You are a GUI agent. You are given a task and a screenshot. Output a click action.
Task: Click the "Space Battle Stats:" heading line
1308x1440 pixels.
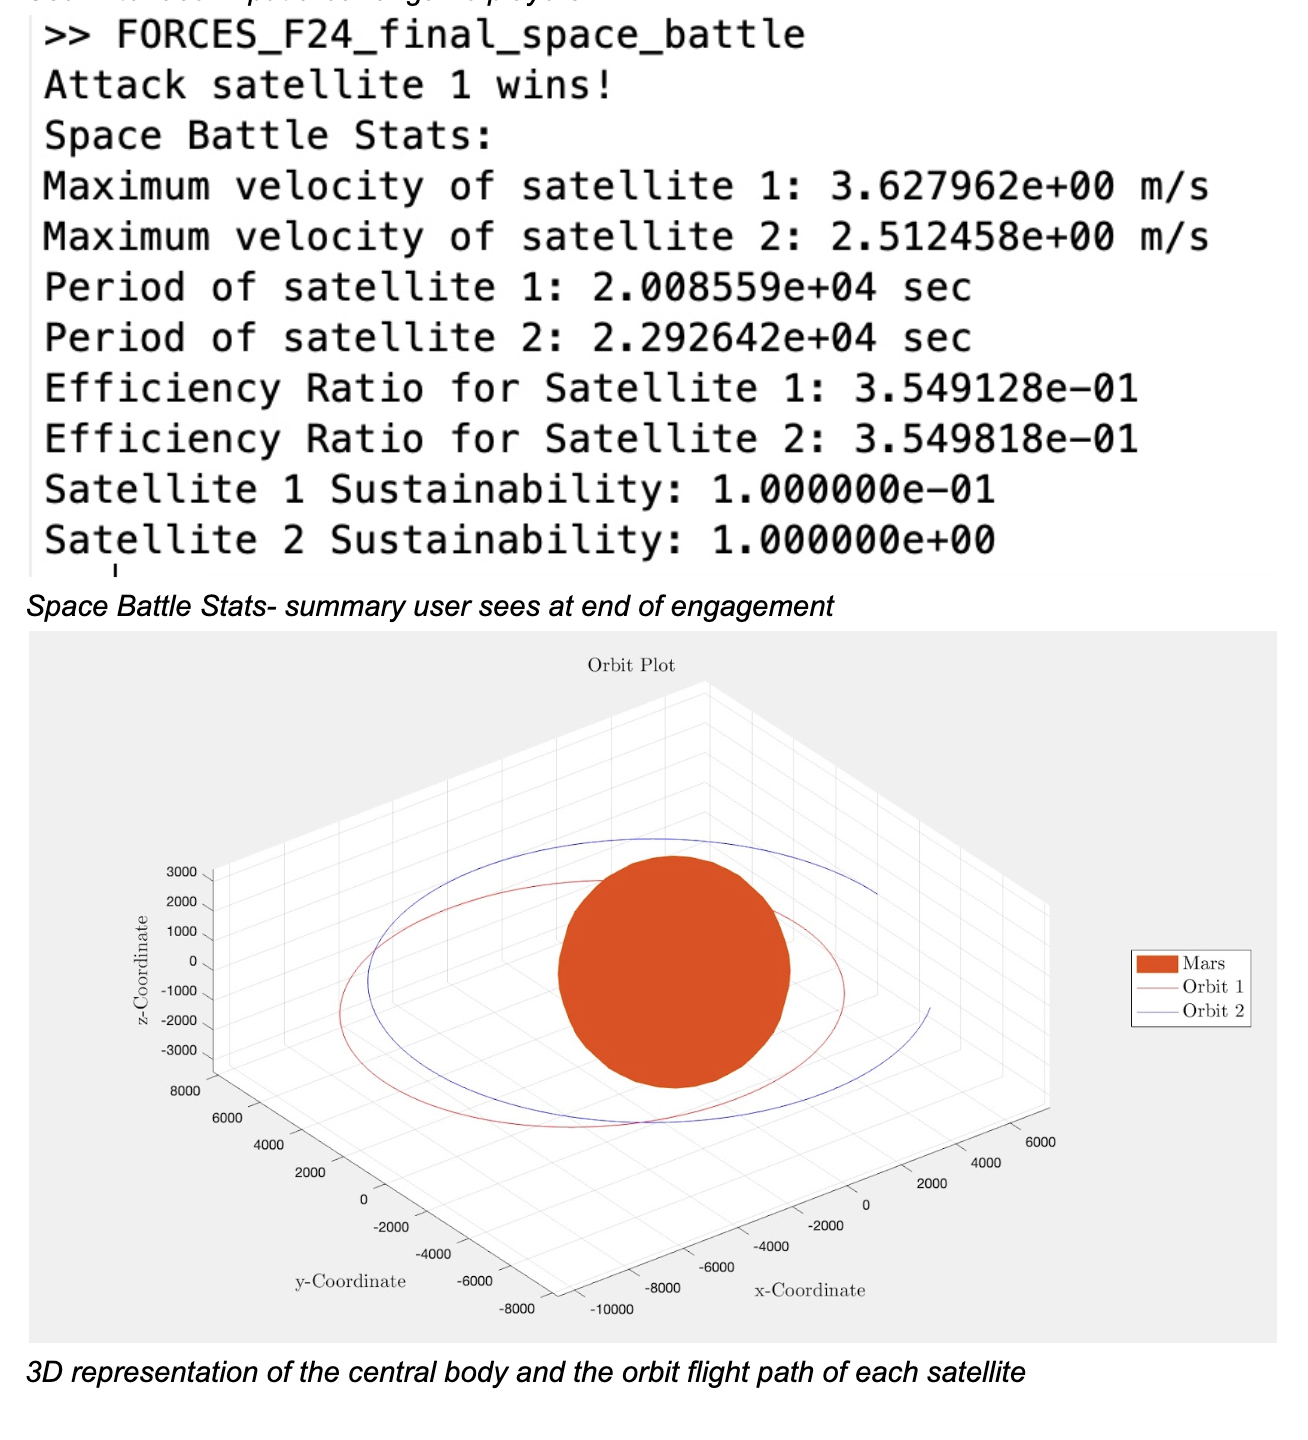(x=270, y=136)
